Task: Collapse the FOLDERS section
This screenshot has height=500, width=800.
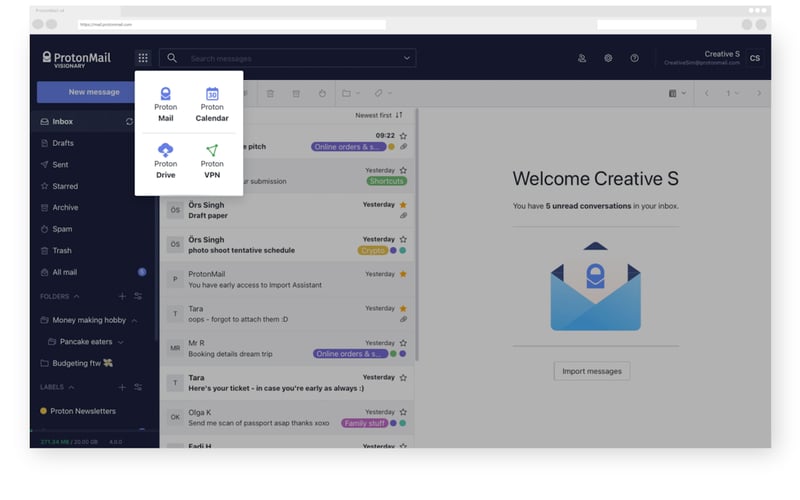Action: (76, 296)
